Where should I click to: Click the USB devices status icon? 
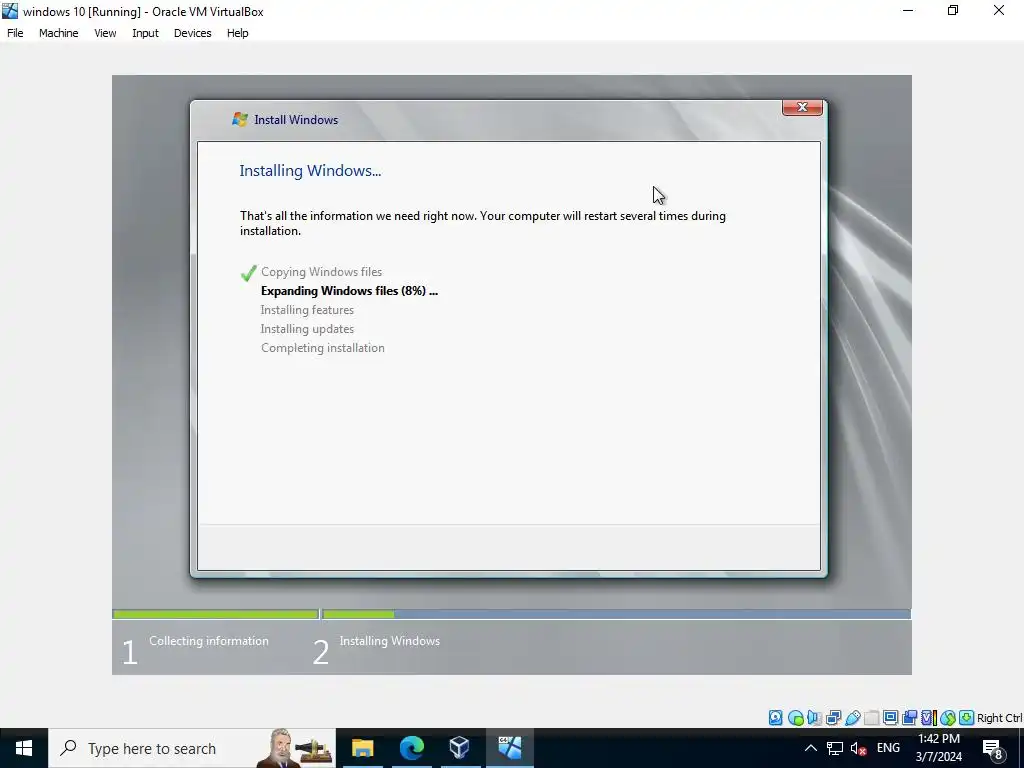tap(852, 718)
